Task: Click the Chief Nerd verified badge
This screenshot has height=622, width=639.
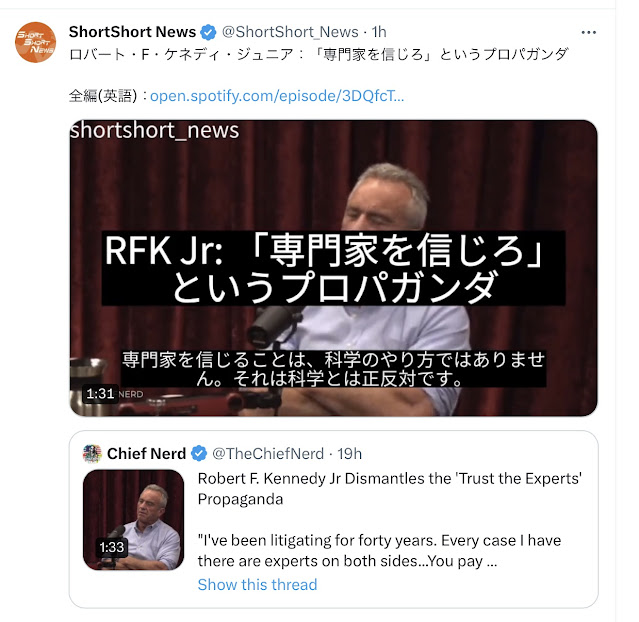Action: [x=199, y=454]
